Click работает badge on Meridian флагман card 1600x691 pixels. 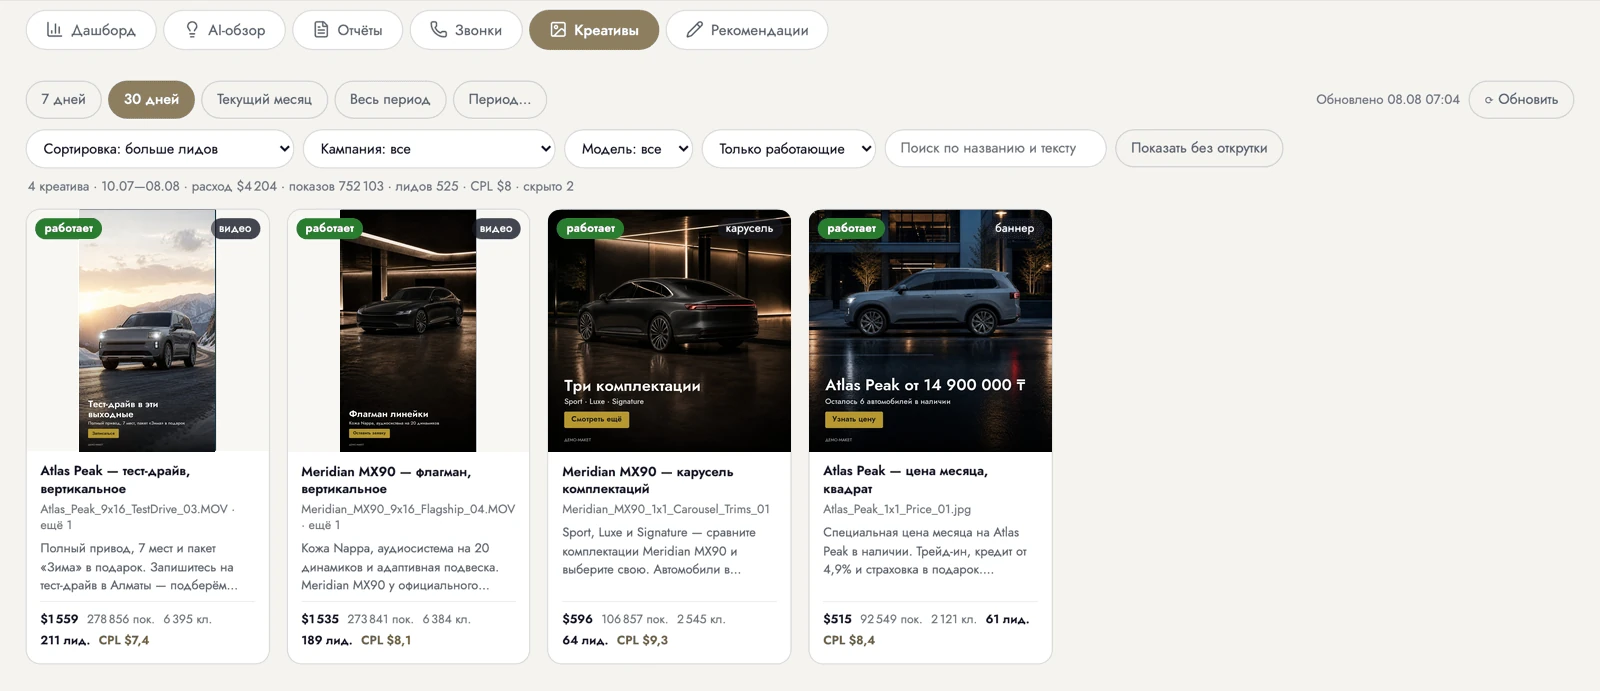tap(330, 228)
